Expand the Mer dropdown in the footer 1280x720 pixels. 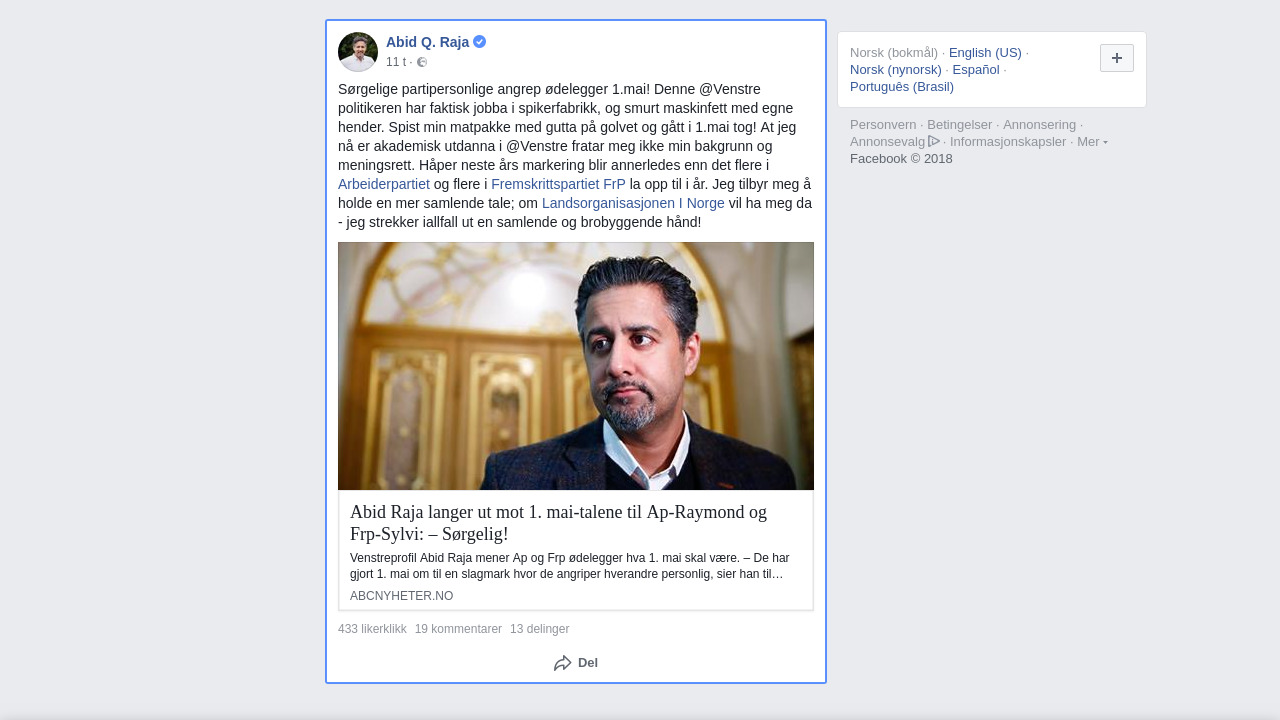tap(1092, 142)
